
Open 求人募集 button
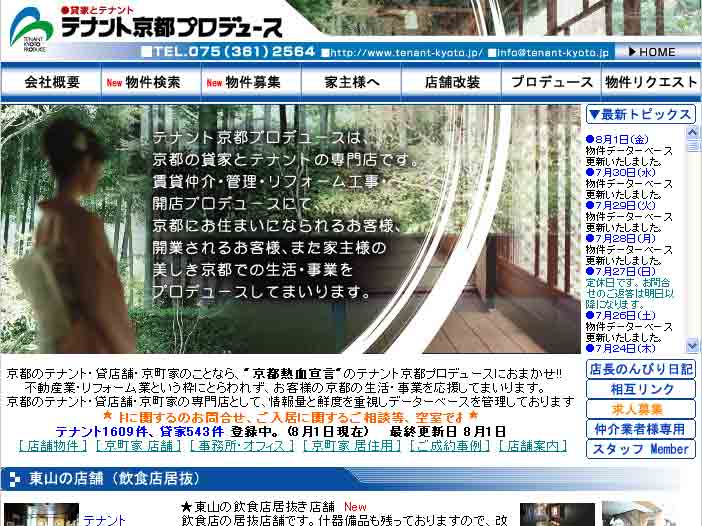pos(641,409)
